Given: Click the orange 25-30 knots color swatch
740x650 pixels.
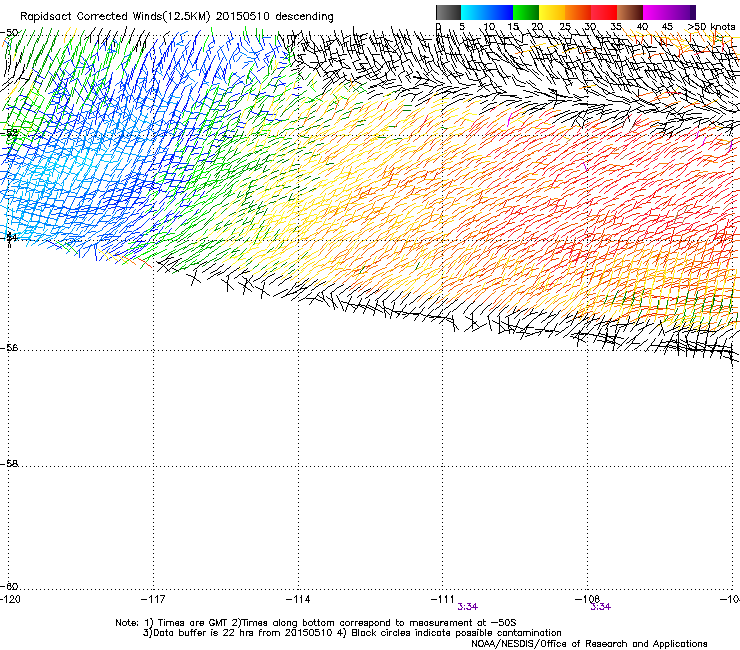Looking at the screenshot, I should [578, 12].
